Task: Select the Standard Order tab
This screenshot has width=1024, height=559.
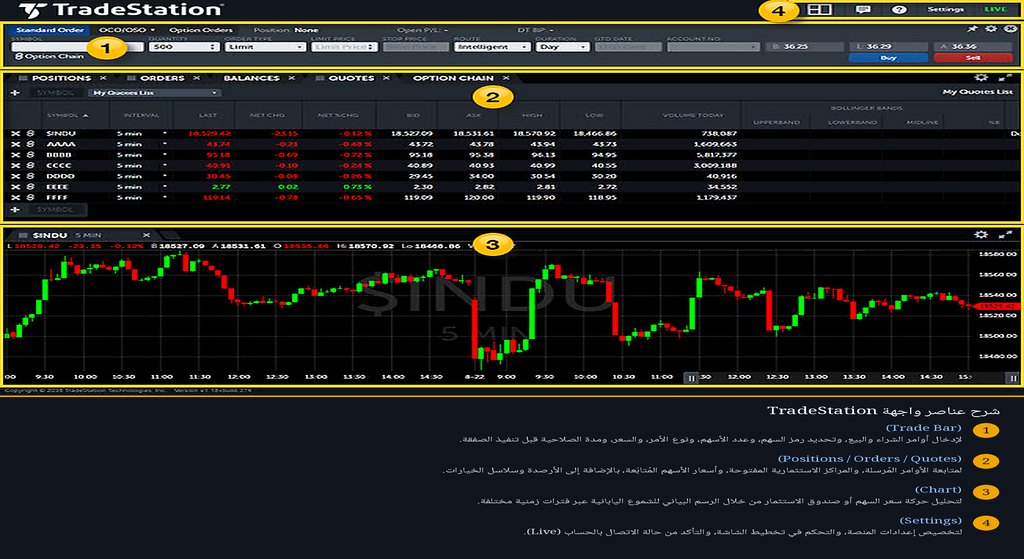Action: tap(50, 30)
